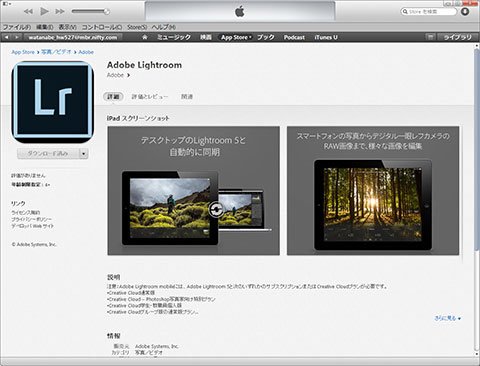Open the list menu icon beside ライブラリ

point(430,37)
